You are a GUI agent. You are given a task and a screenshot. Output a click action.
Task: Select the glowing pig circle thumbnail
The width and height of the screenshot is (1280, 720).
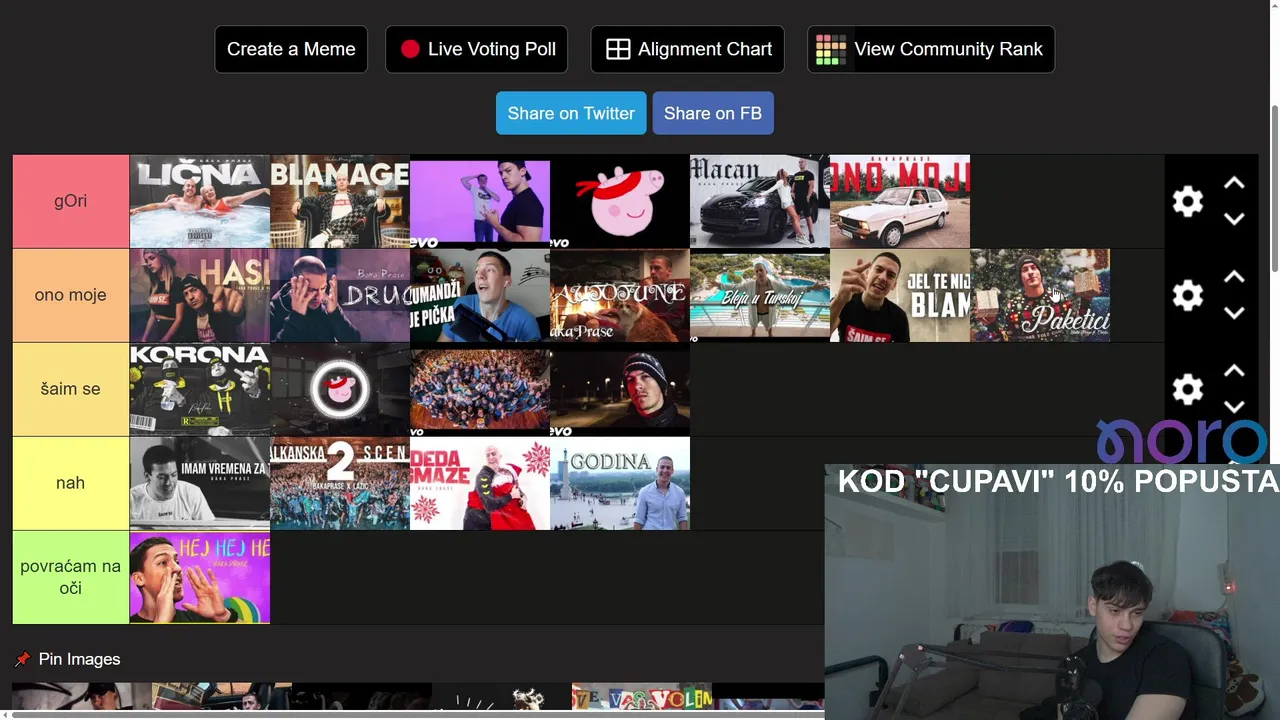pos(340,389)
